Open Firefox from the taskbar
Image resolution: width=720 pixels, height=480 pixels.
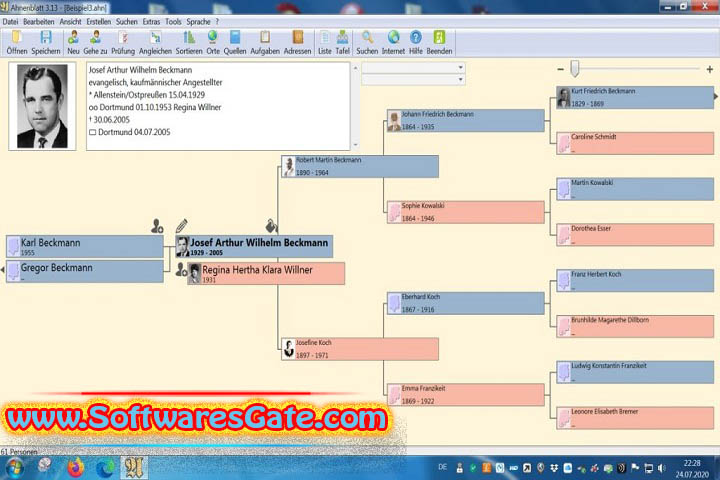point(76,468)
